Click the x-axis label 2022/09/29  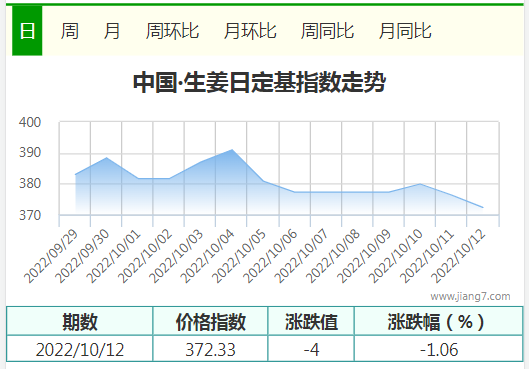pos(51,256)
